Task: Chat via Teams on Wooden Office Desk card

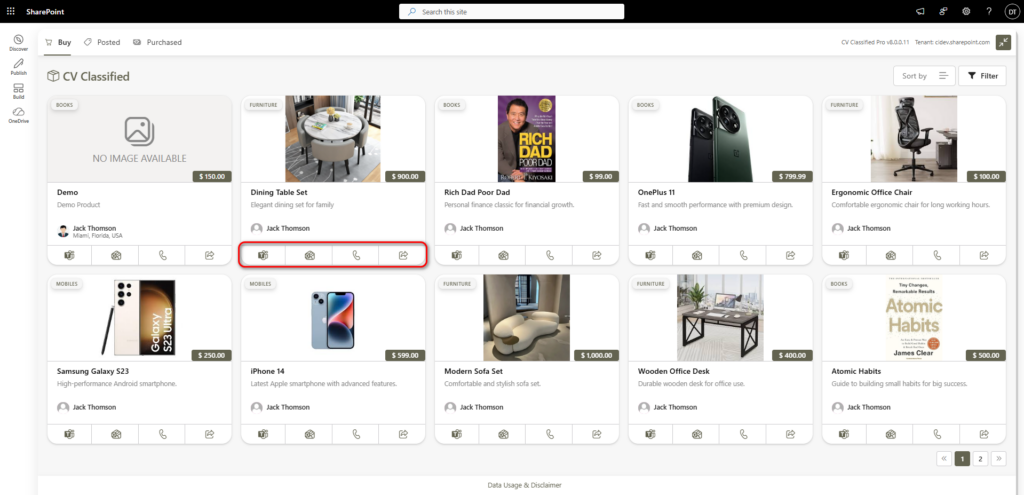Action: pos(650,434)
